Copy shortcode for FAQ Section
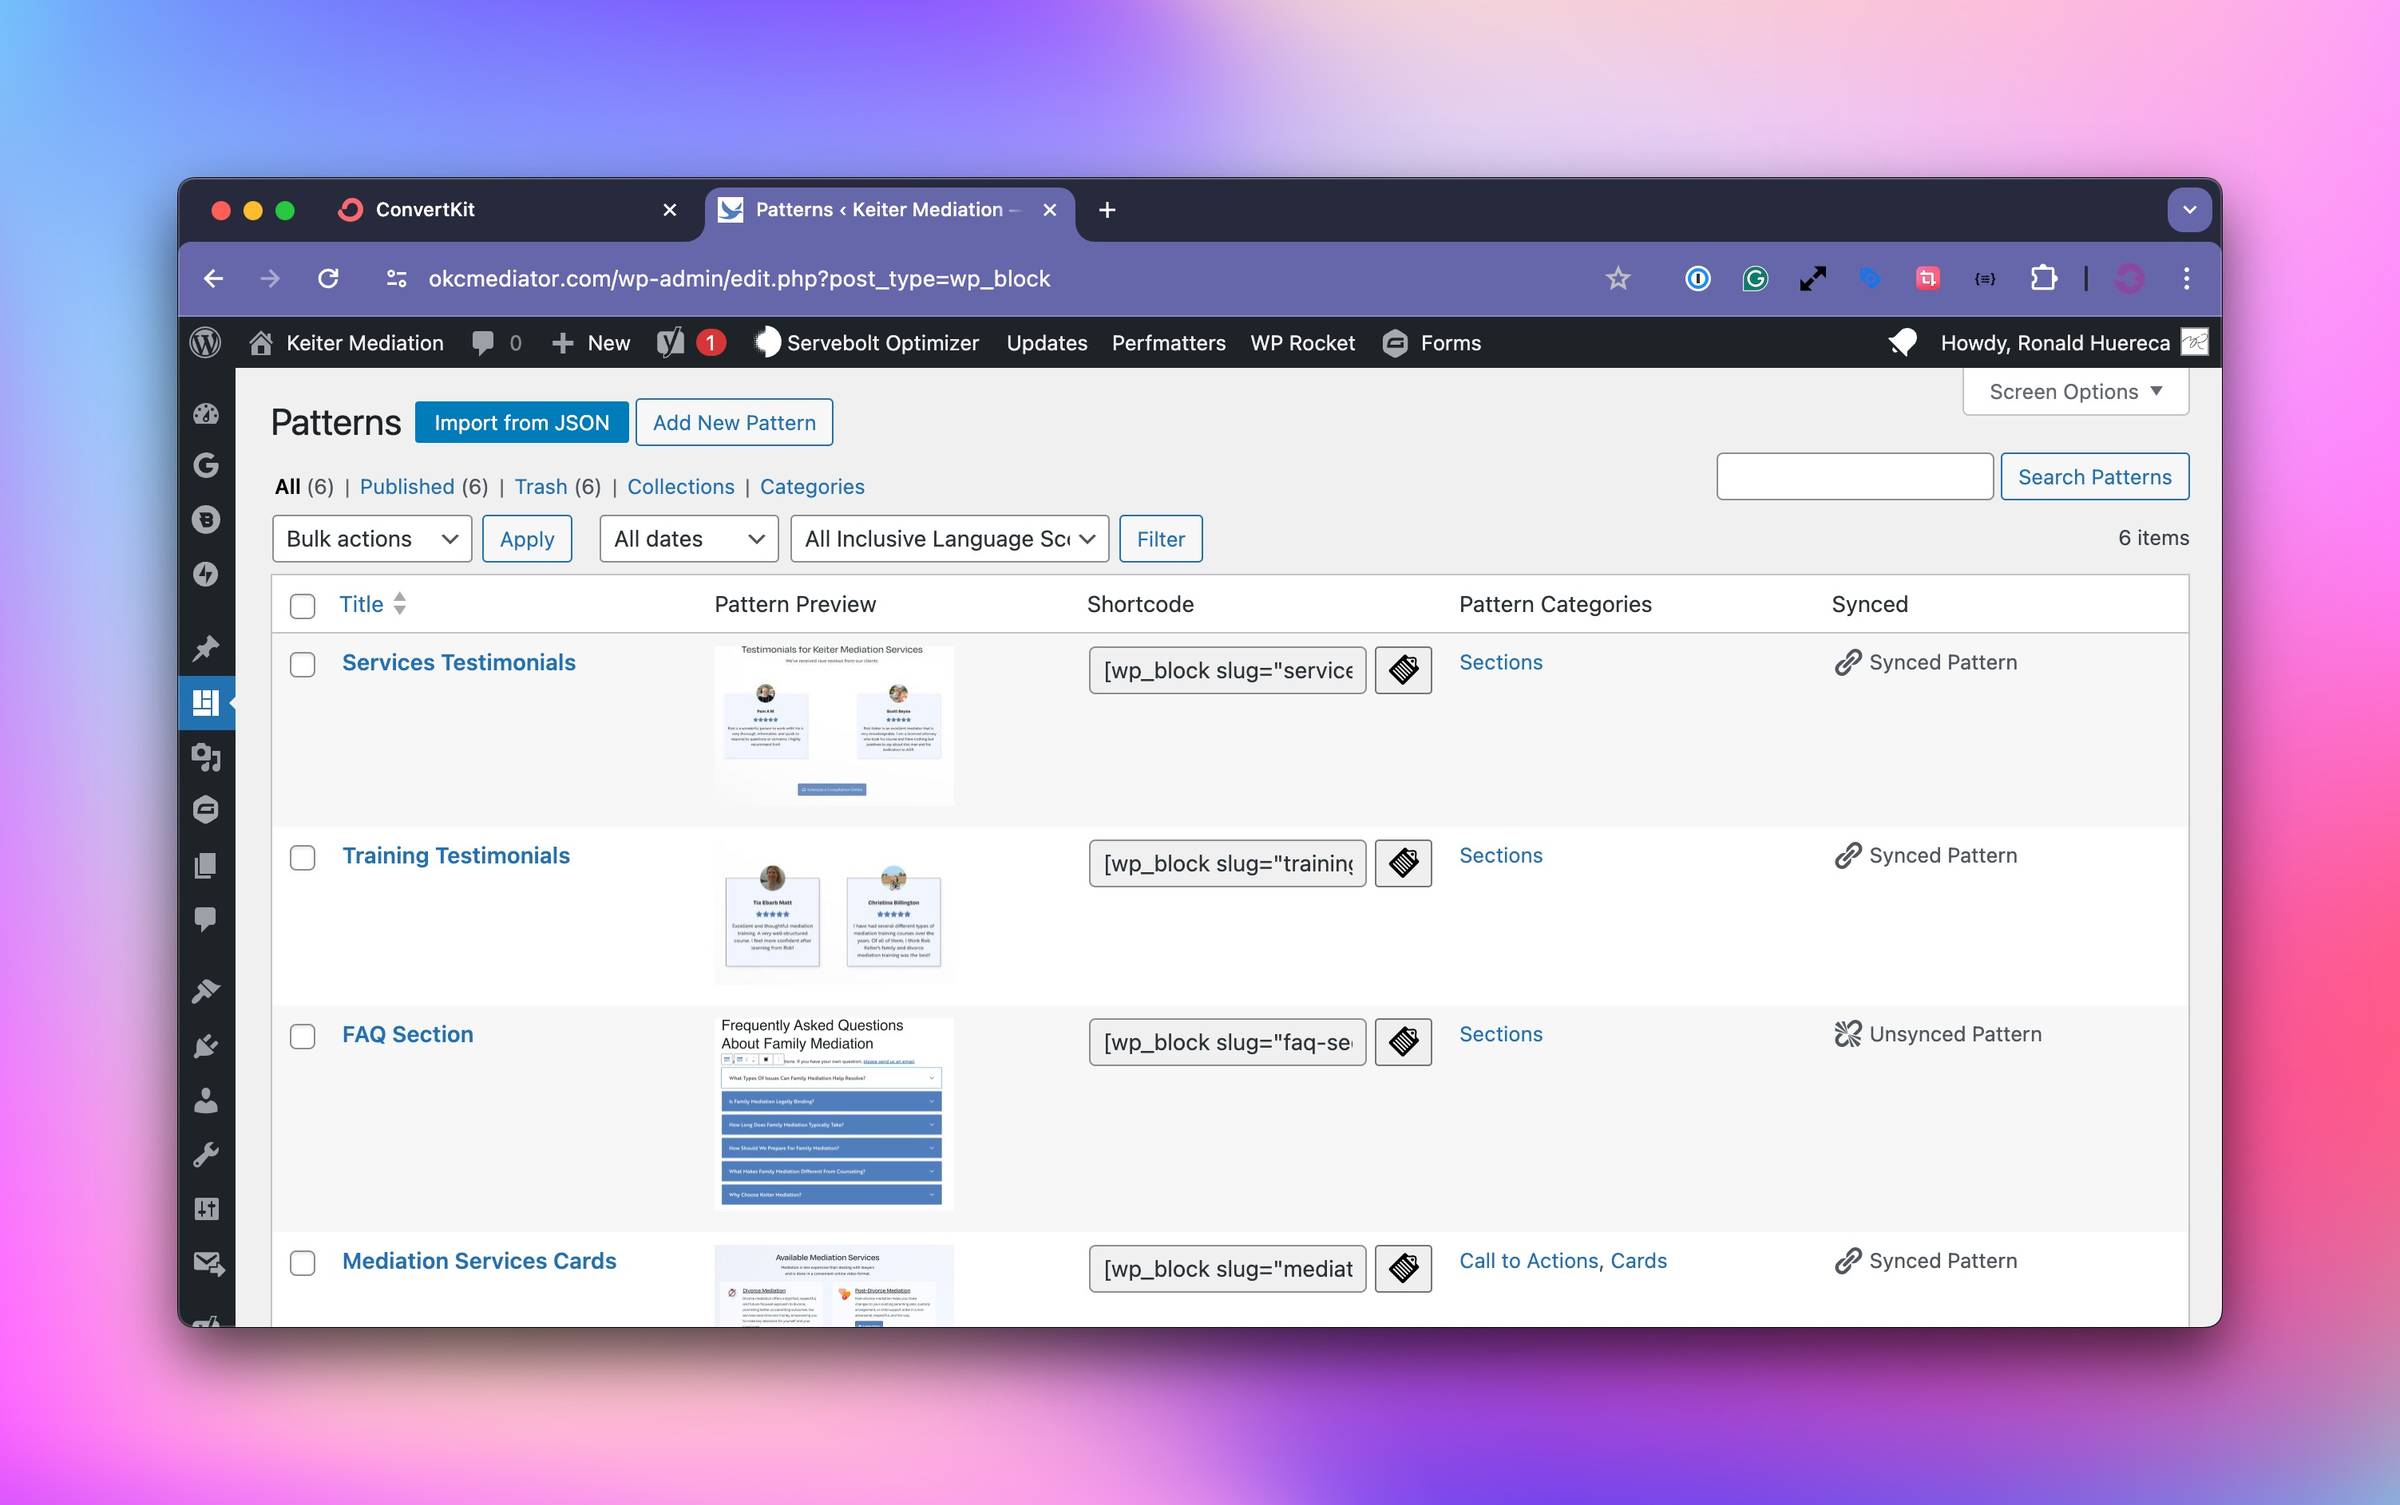This screenshot has width=2400, height=1505. 1403,1042
